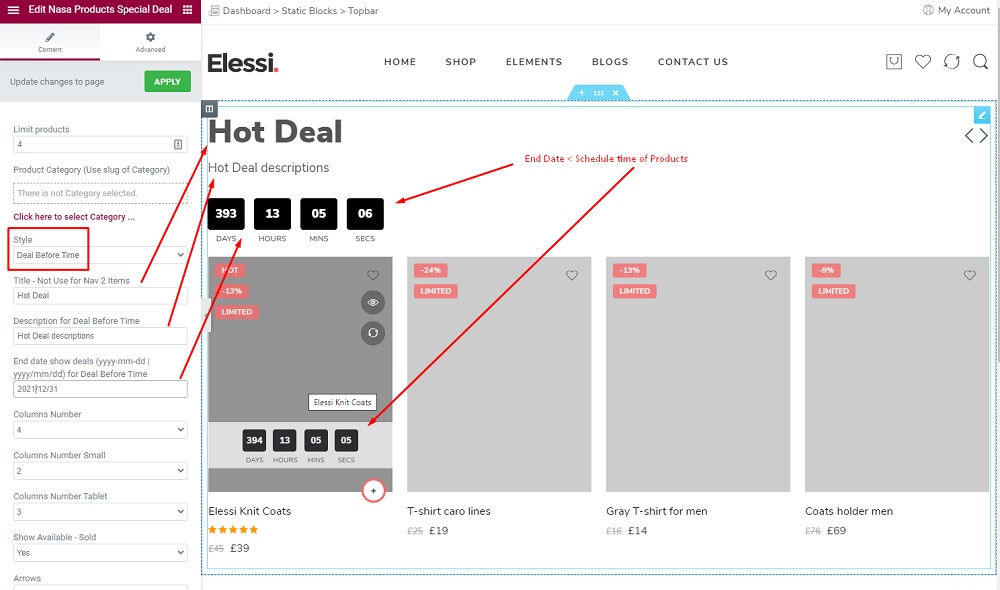Open the wishlist heart icon in header
Viewport: 1000px width, 590px height.
[x=922, y=61]
